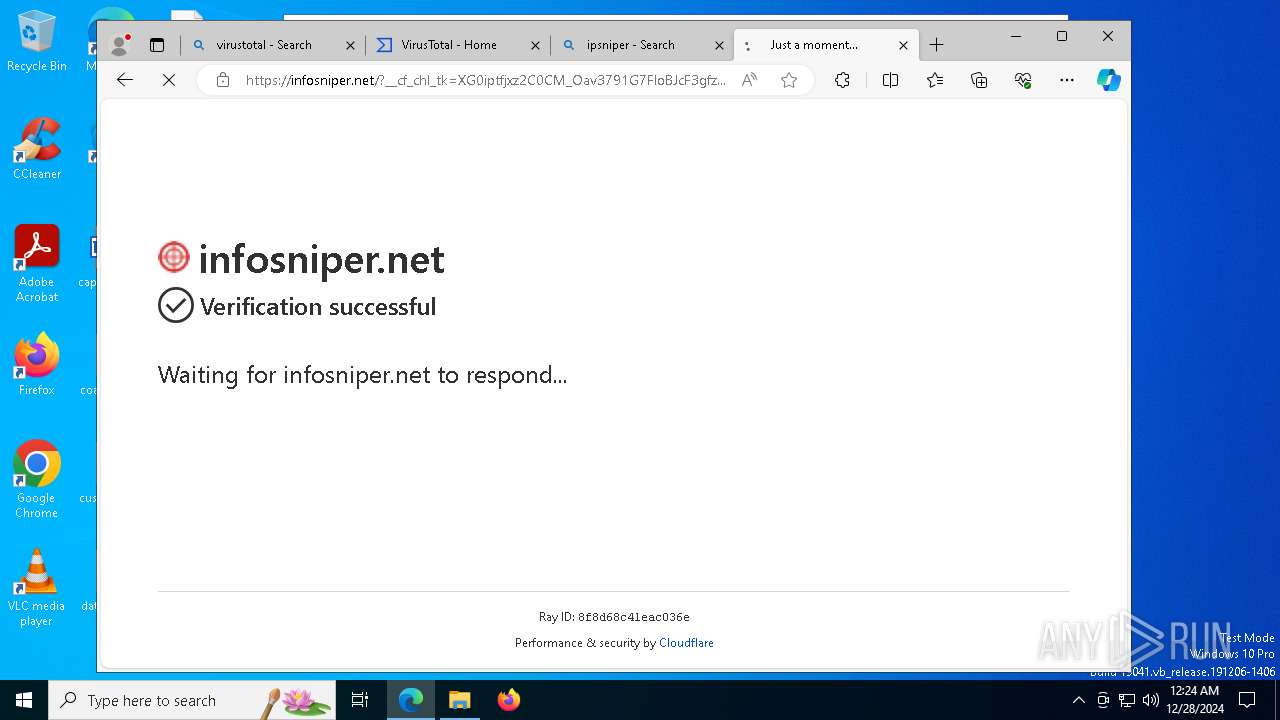1280x720 pixels.
Task: Maximize the Edge window
Action: (1062, 36)
